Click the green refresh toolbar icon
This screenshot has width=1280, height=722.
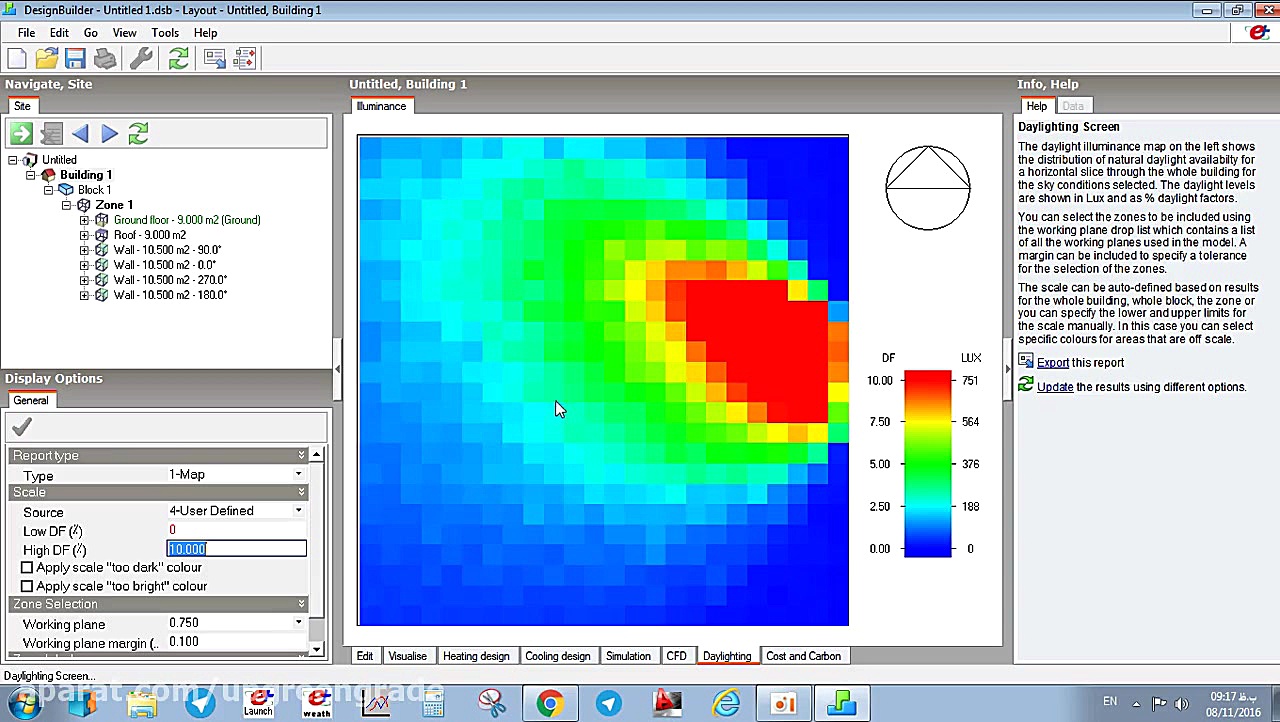(x=178, y=59)
